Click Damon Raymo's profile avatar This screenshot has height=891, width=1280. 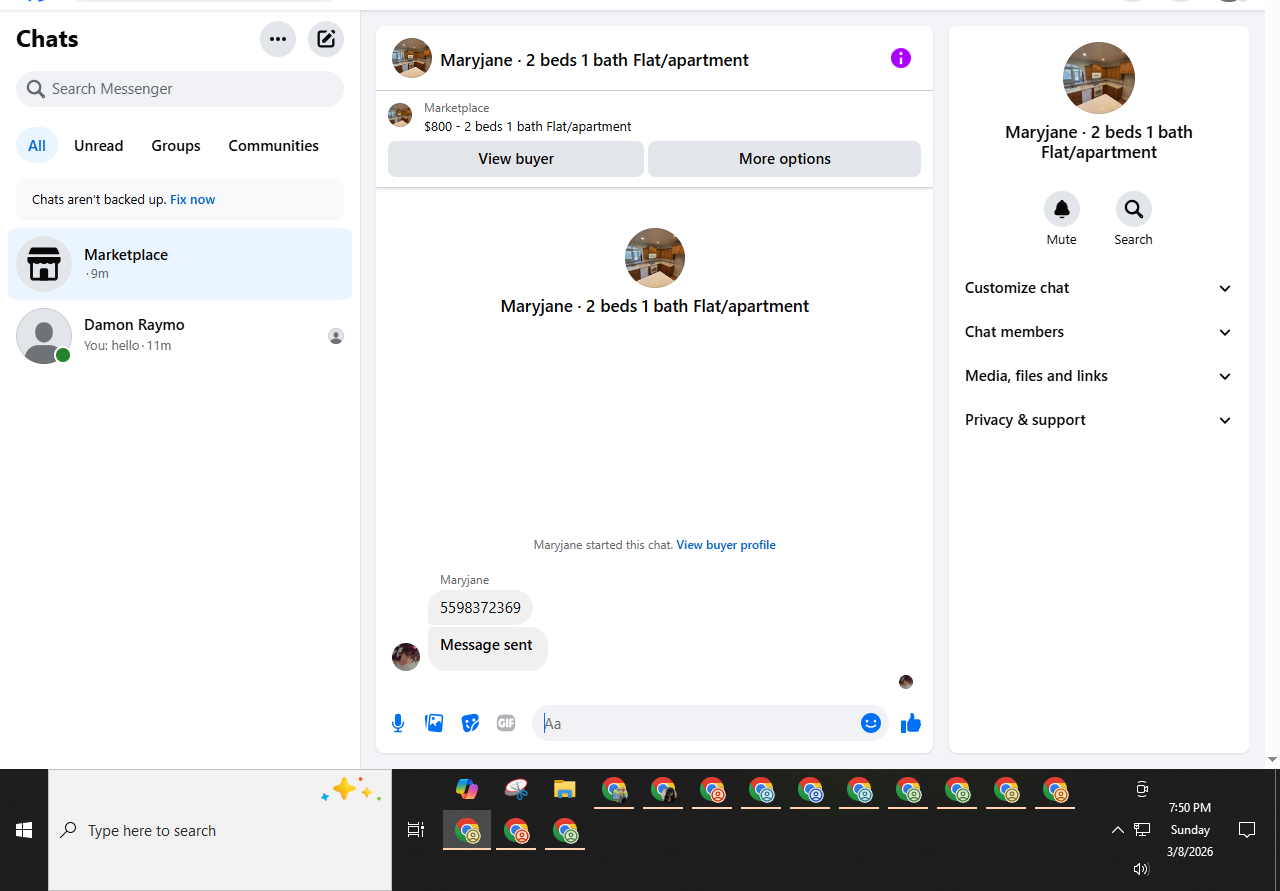(44, 336)
